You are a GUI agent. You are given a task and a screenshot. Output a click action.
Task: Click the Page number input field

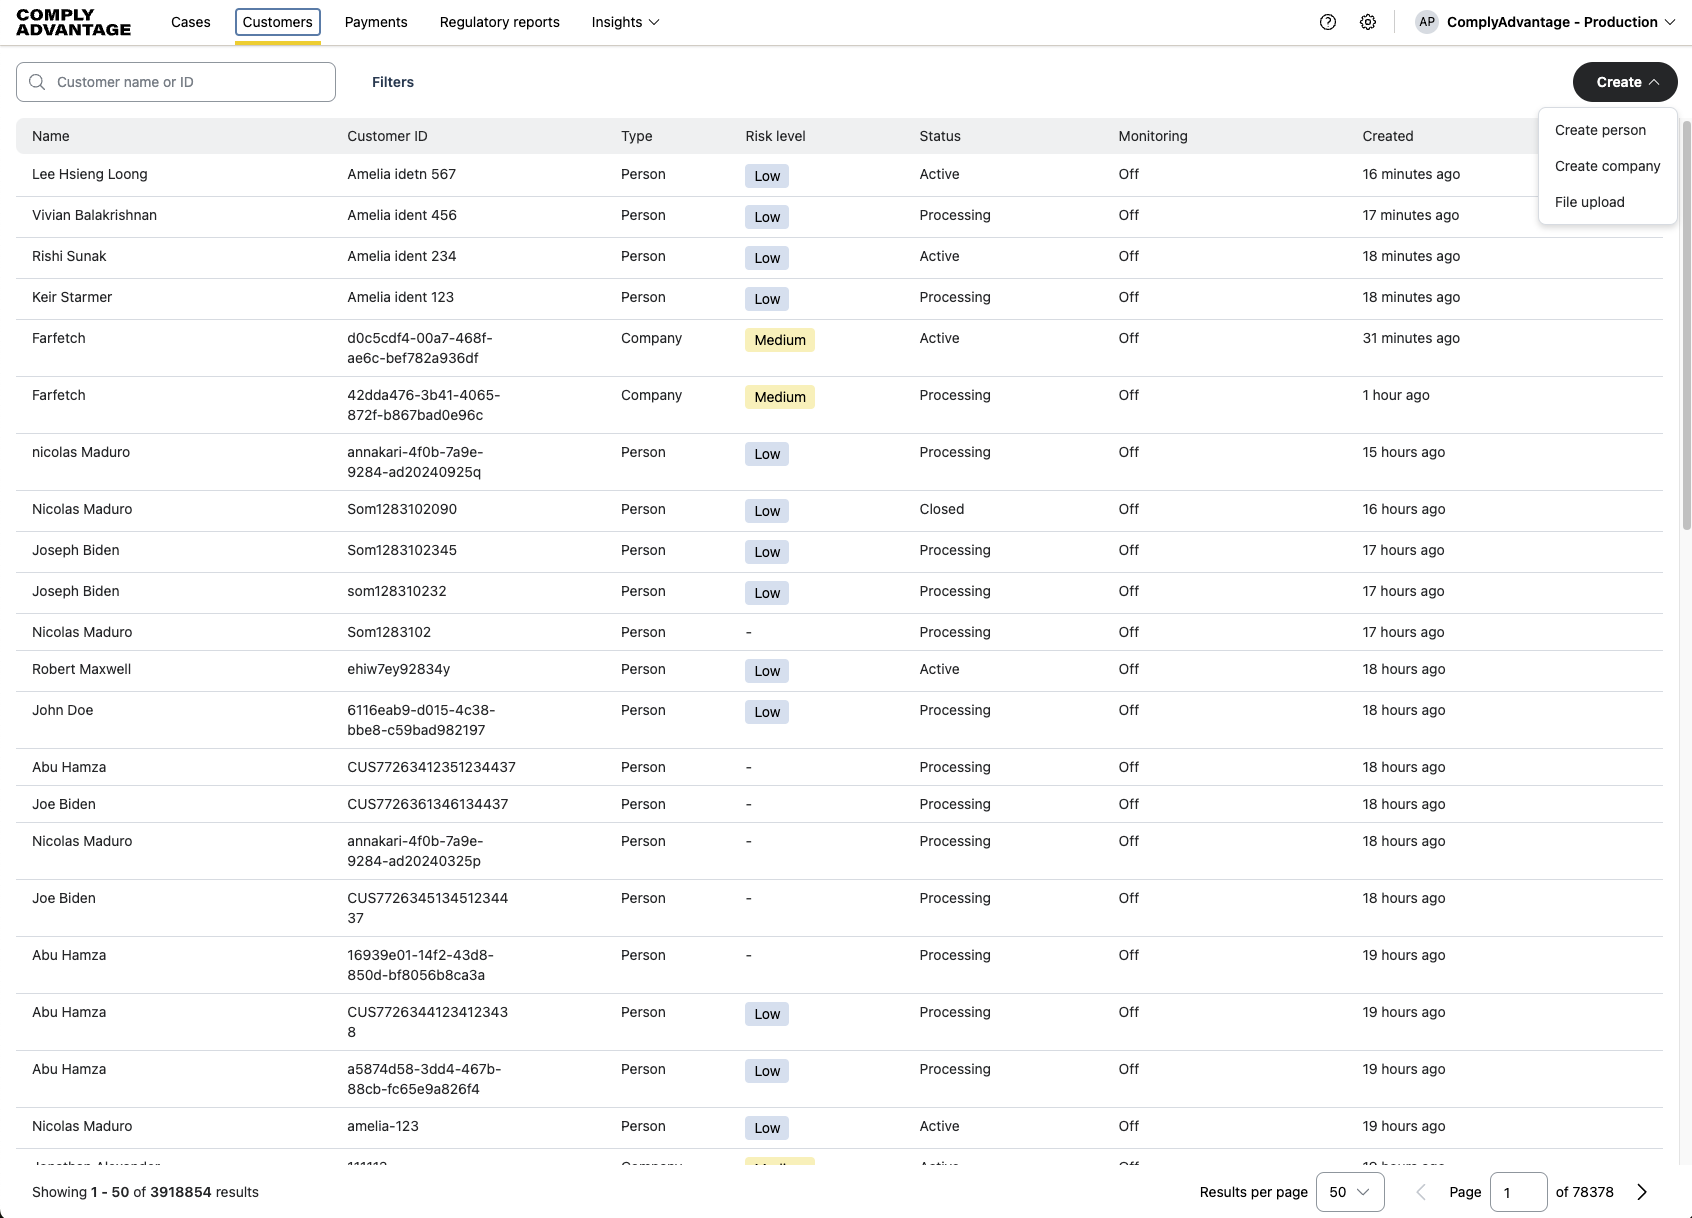click(1519, 1192)
